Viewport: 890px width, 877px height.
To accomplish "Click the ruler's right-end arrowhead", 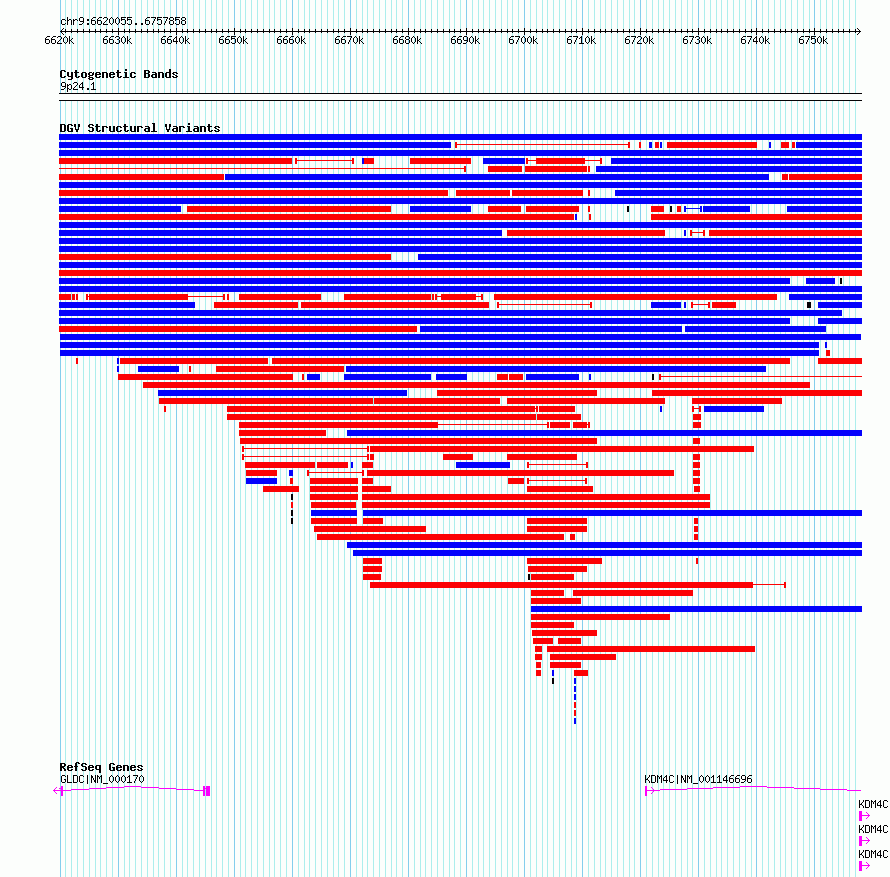I will tap(859, 31).
